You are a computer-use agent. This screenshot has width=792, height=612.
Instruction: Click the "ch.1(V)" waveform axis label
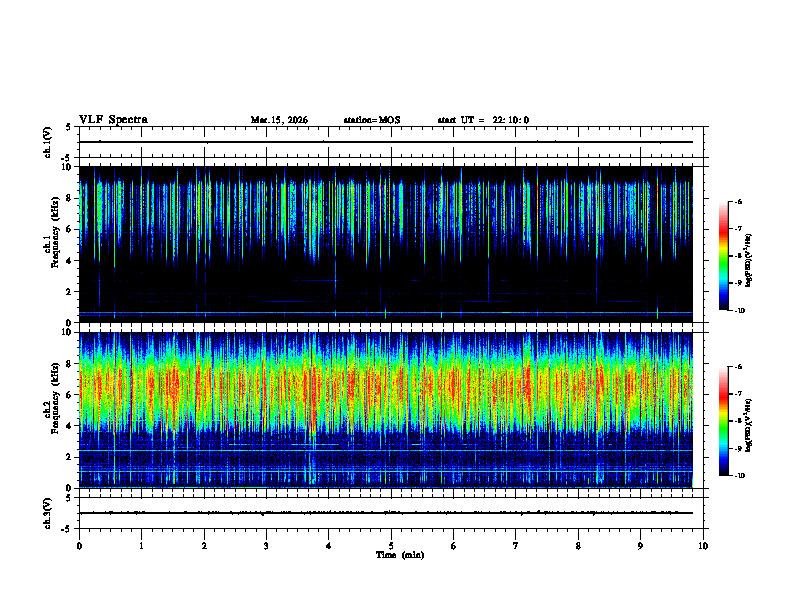coord(48,142)
